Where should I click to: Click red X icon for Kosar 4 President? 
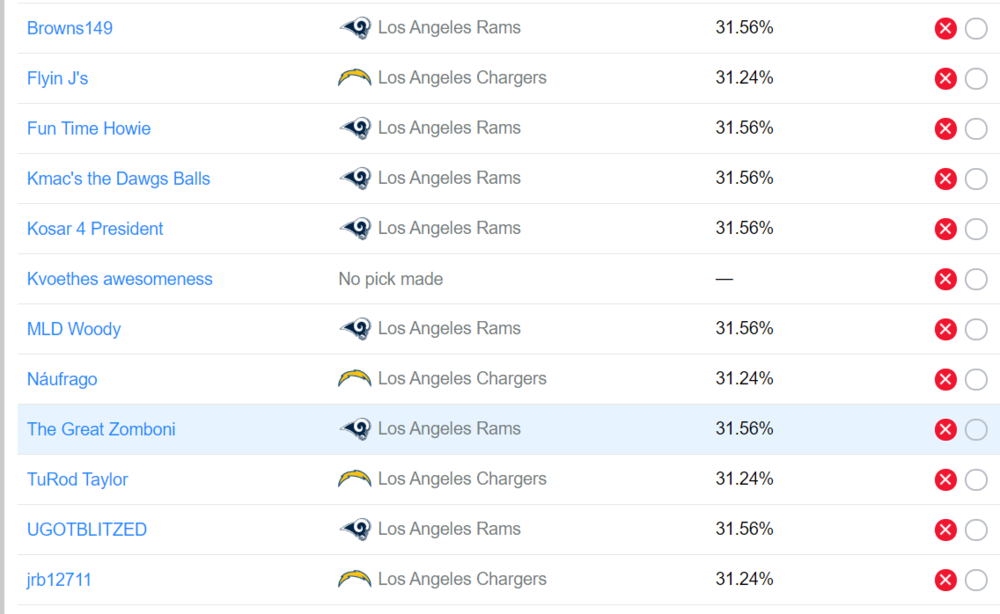click(x=945, y=229)
